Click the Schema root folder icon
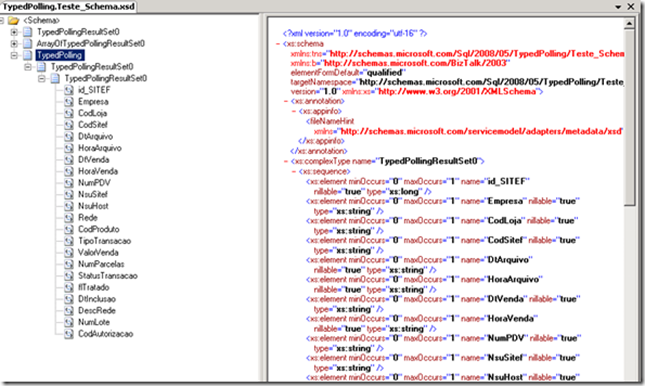The width and height of the screenshot is (645, 386). point(13,20)
